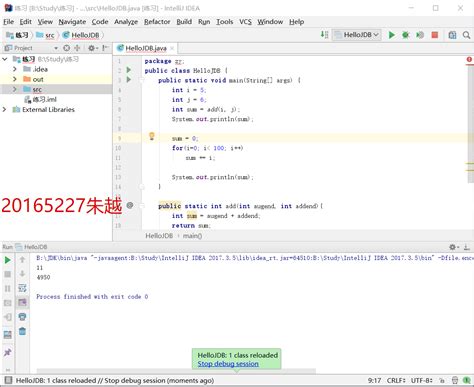
Task: Start debugging with the bug icon
Action: pyautogui.click(x=406, y=35)
